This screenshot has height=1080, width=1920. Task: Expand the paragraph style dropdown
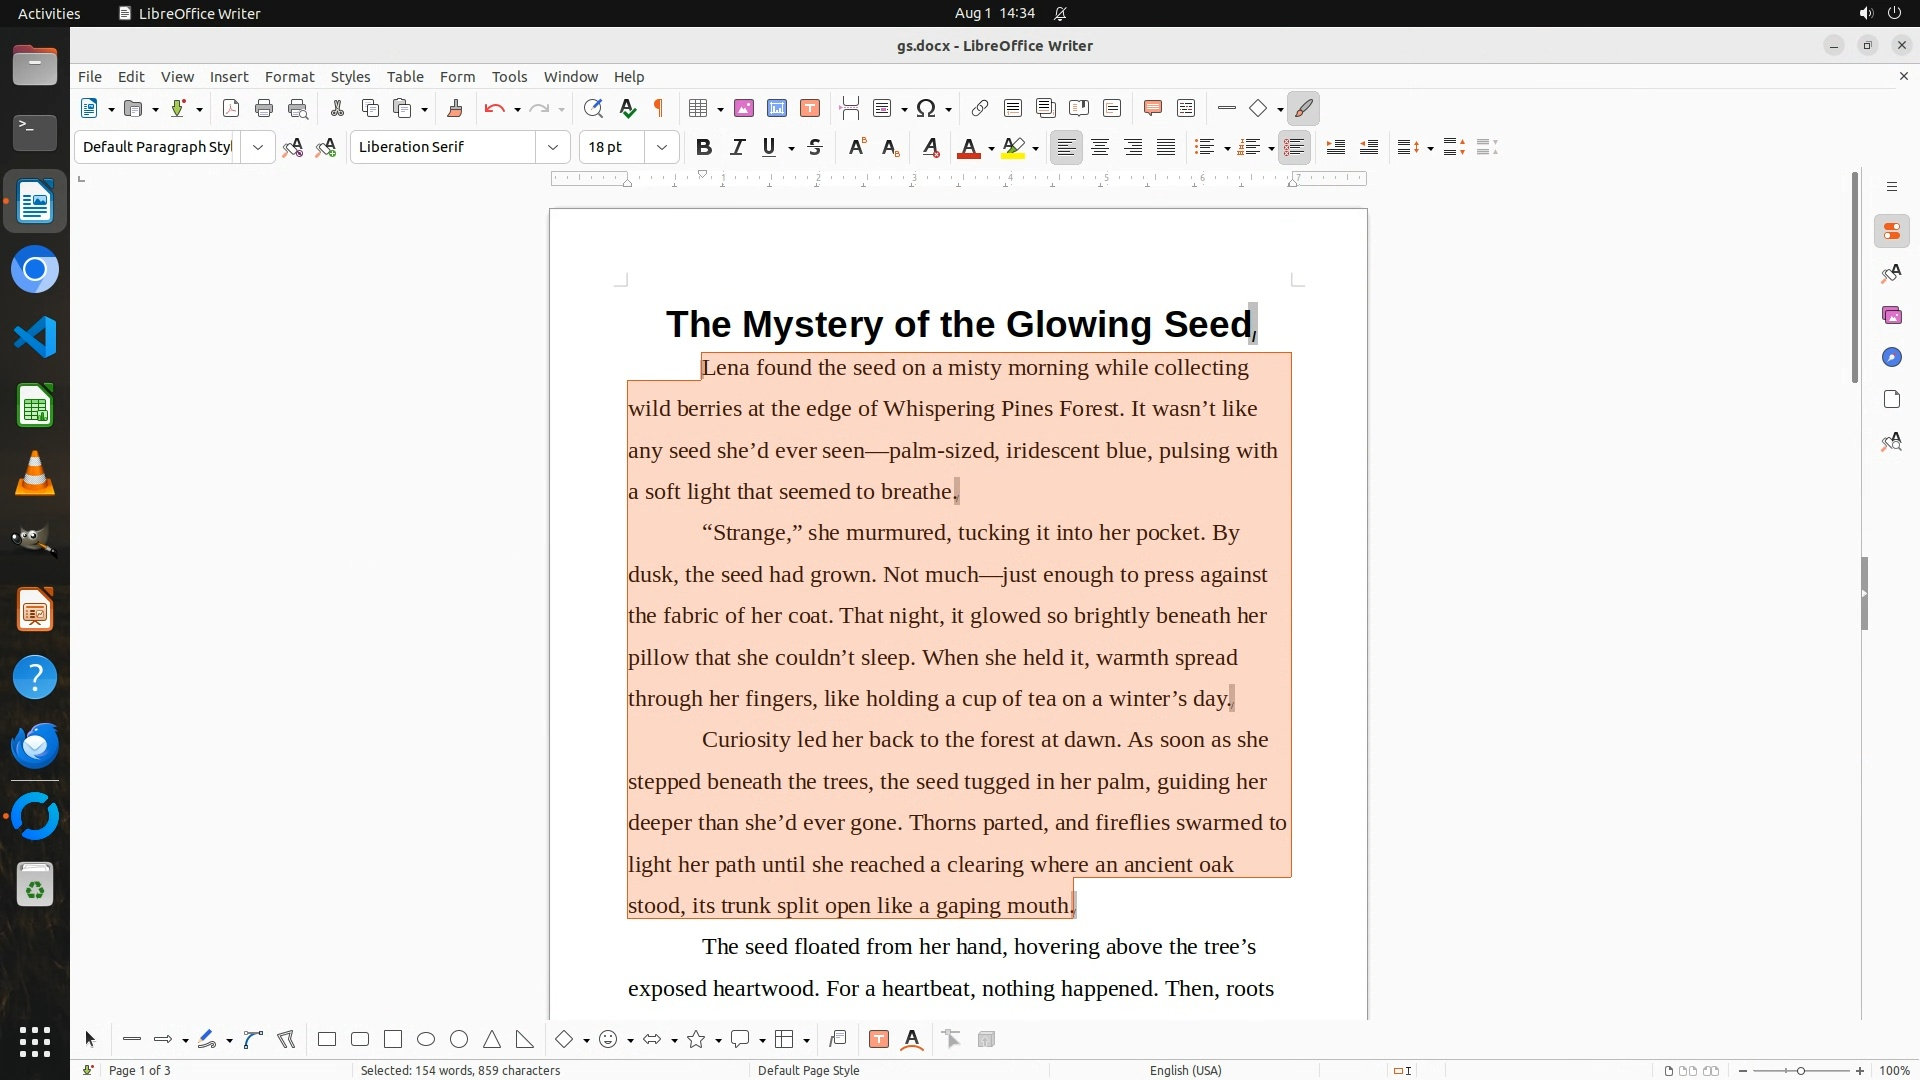point(258,148)
